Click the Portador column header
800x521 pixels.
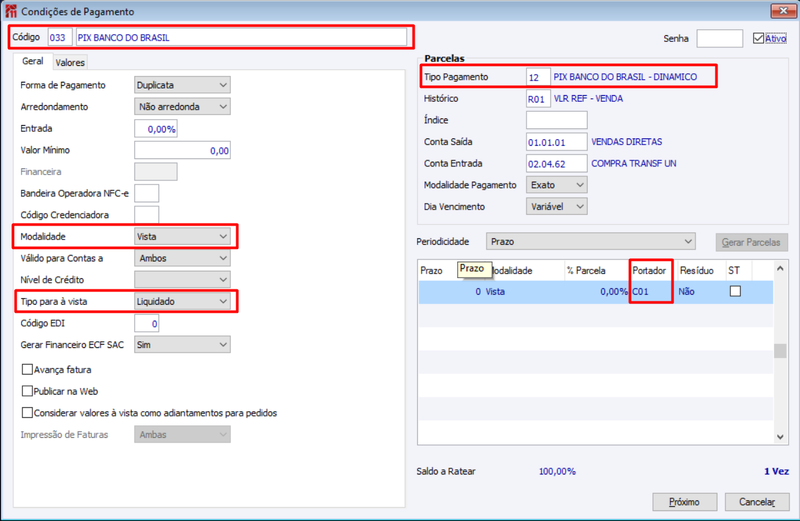(652, 270)
